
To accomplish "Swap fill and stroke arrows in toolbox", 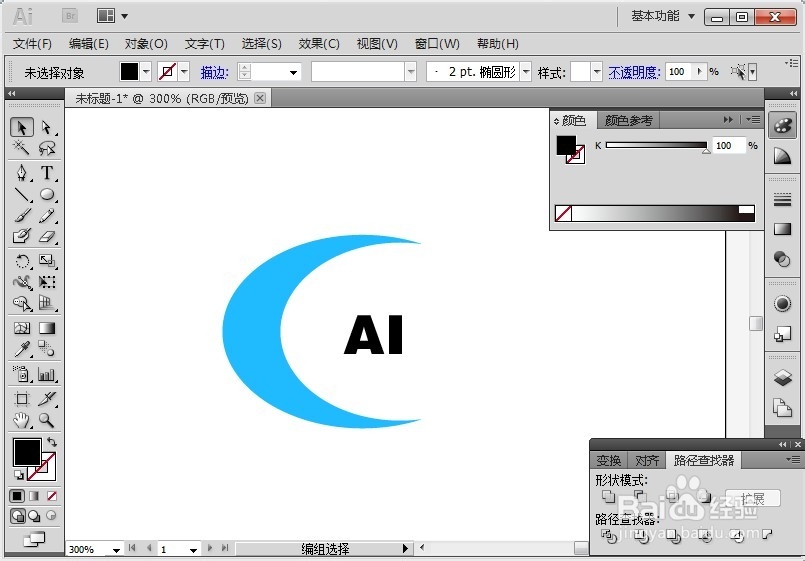I will coord(51,441).
